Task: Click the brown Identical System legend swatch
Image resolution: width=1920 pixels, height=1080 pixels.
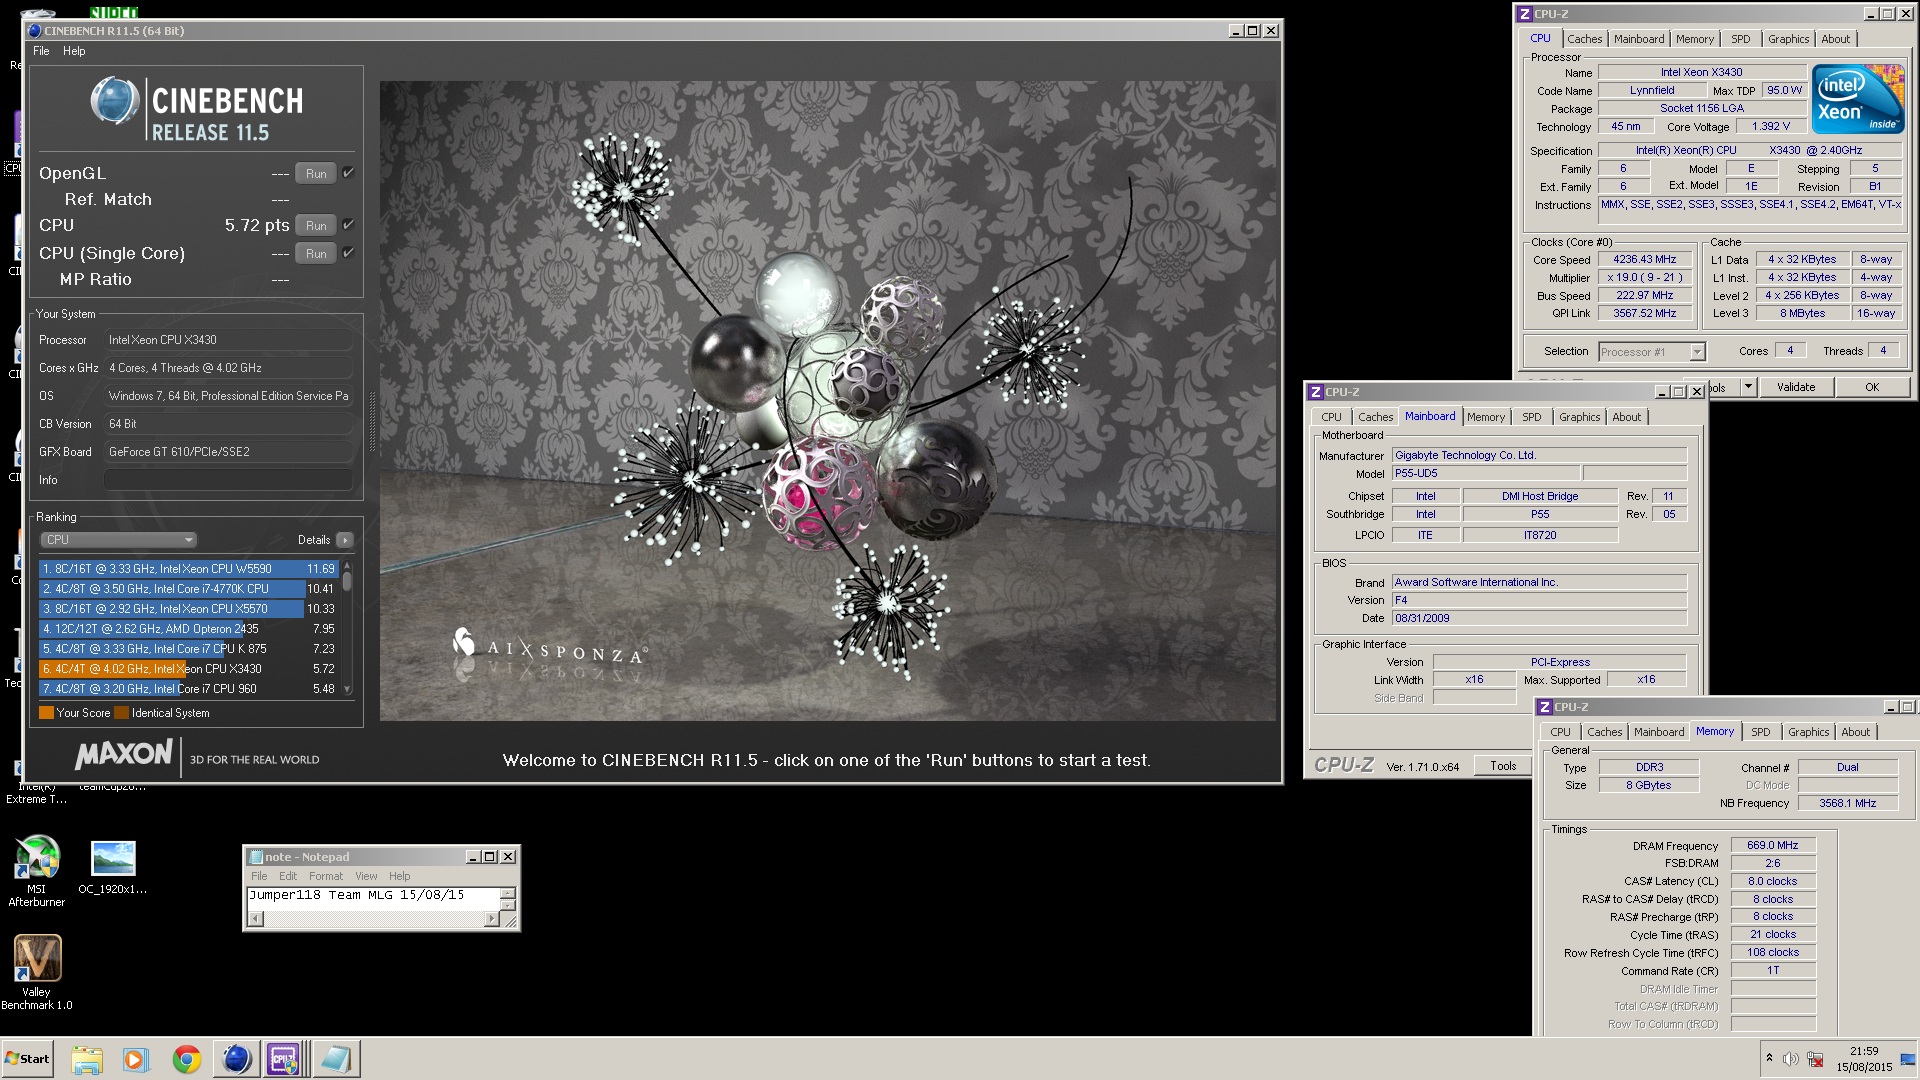Action: [122, 713]
